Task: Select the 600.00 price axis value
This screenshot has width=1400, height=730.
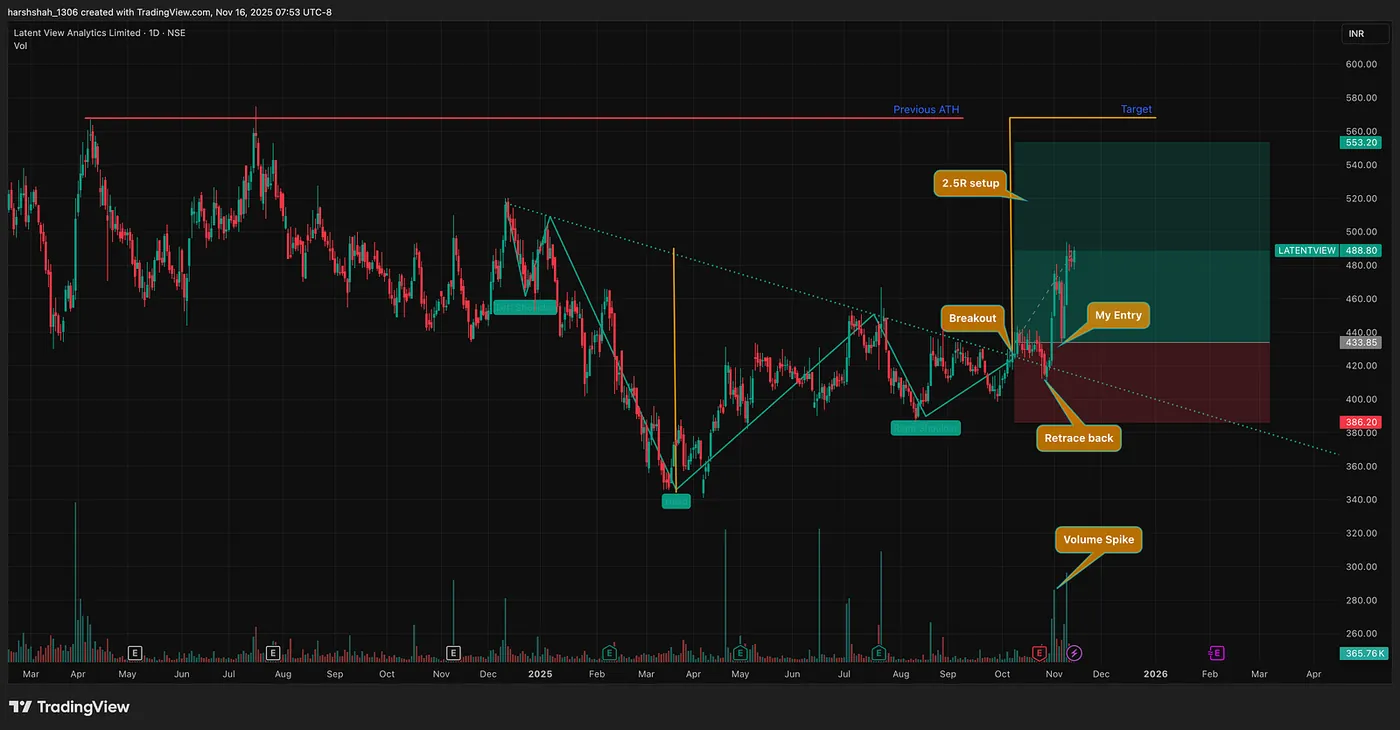Action: pos(1362,65)
